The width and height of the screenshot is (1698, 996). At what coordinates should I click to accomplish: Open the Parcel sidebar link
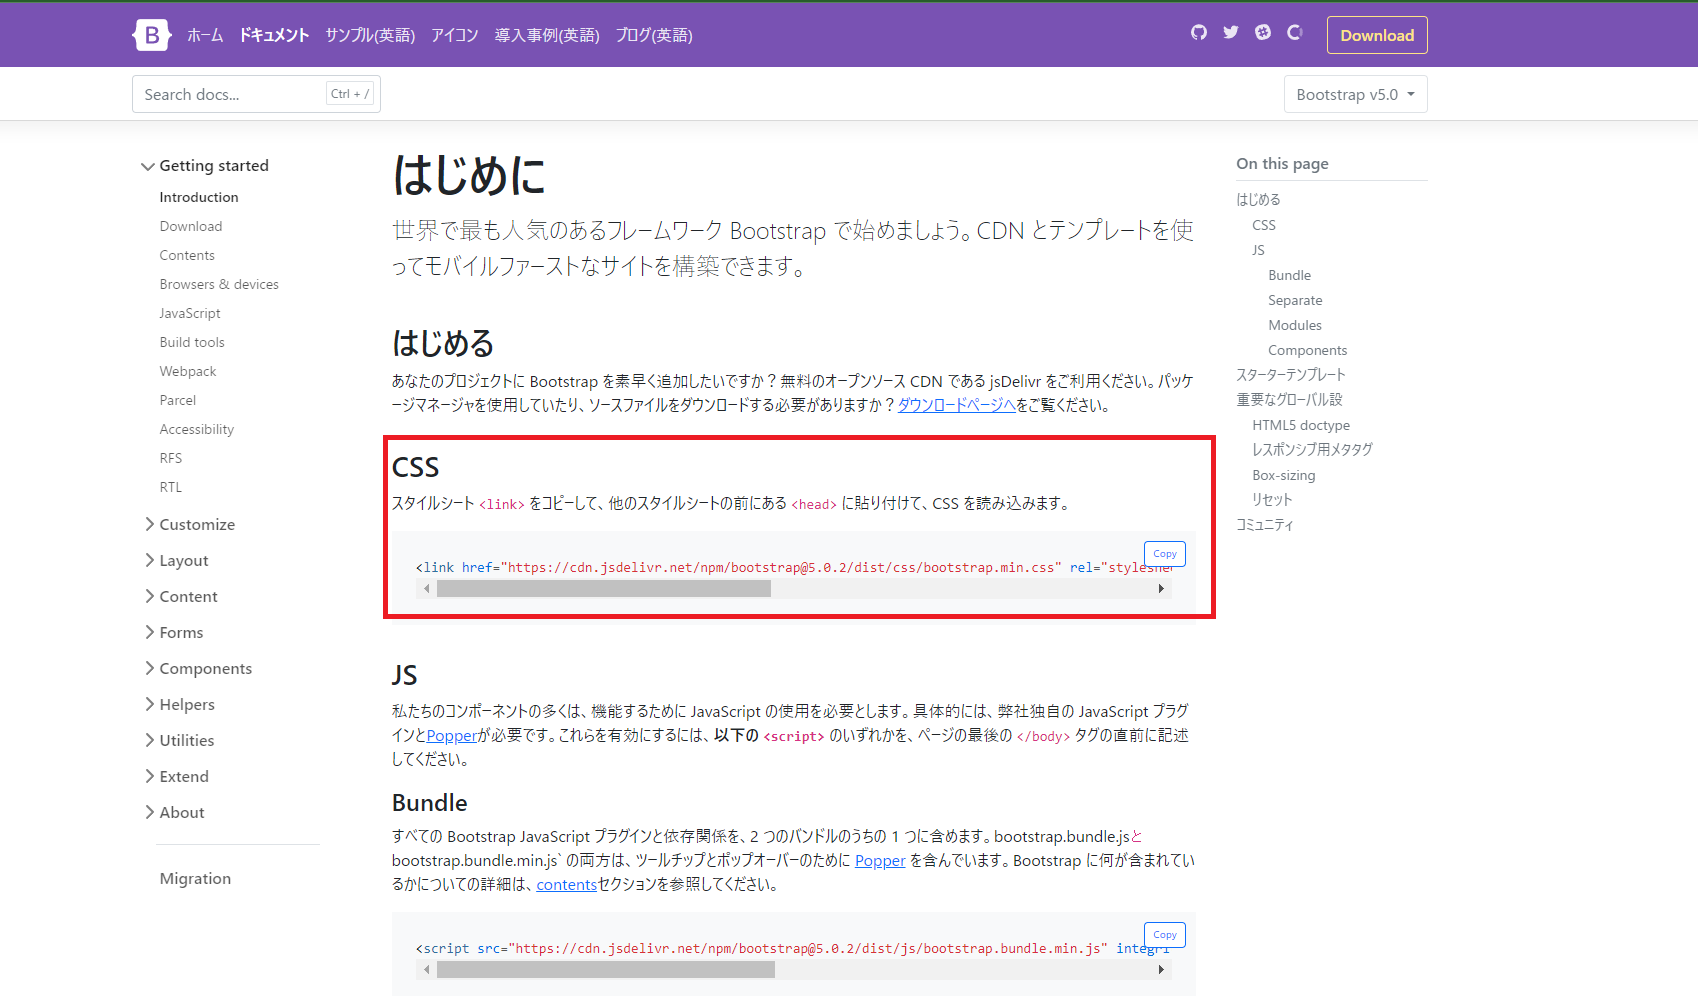[178, 400]
